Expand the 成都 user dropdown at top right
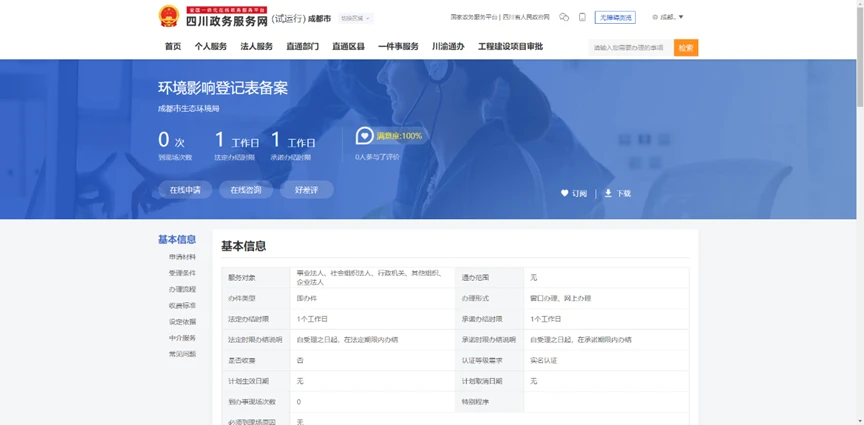Screen dimensions: 864x425 668,17
